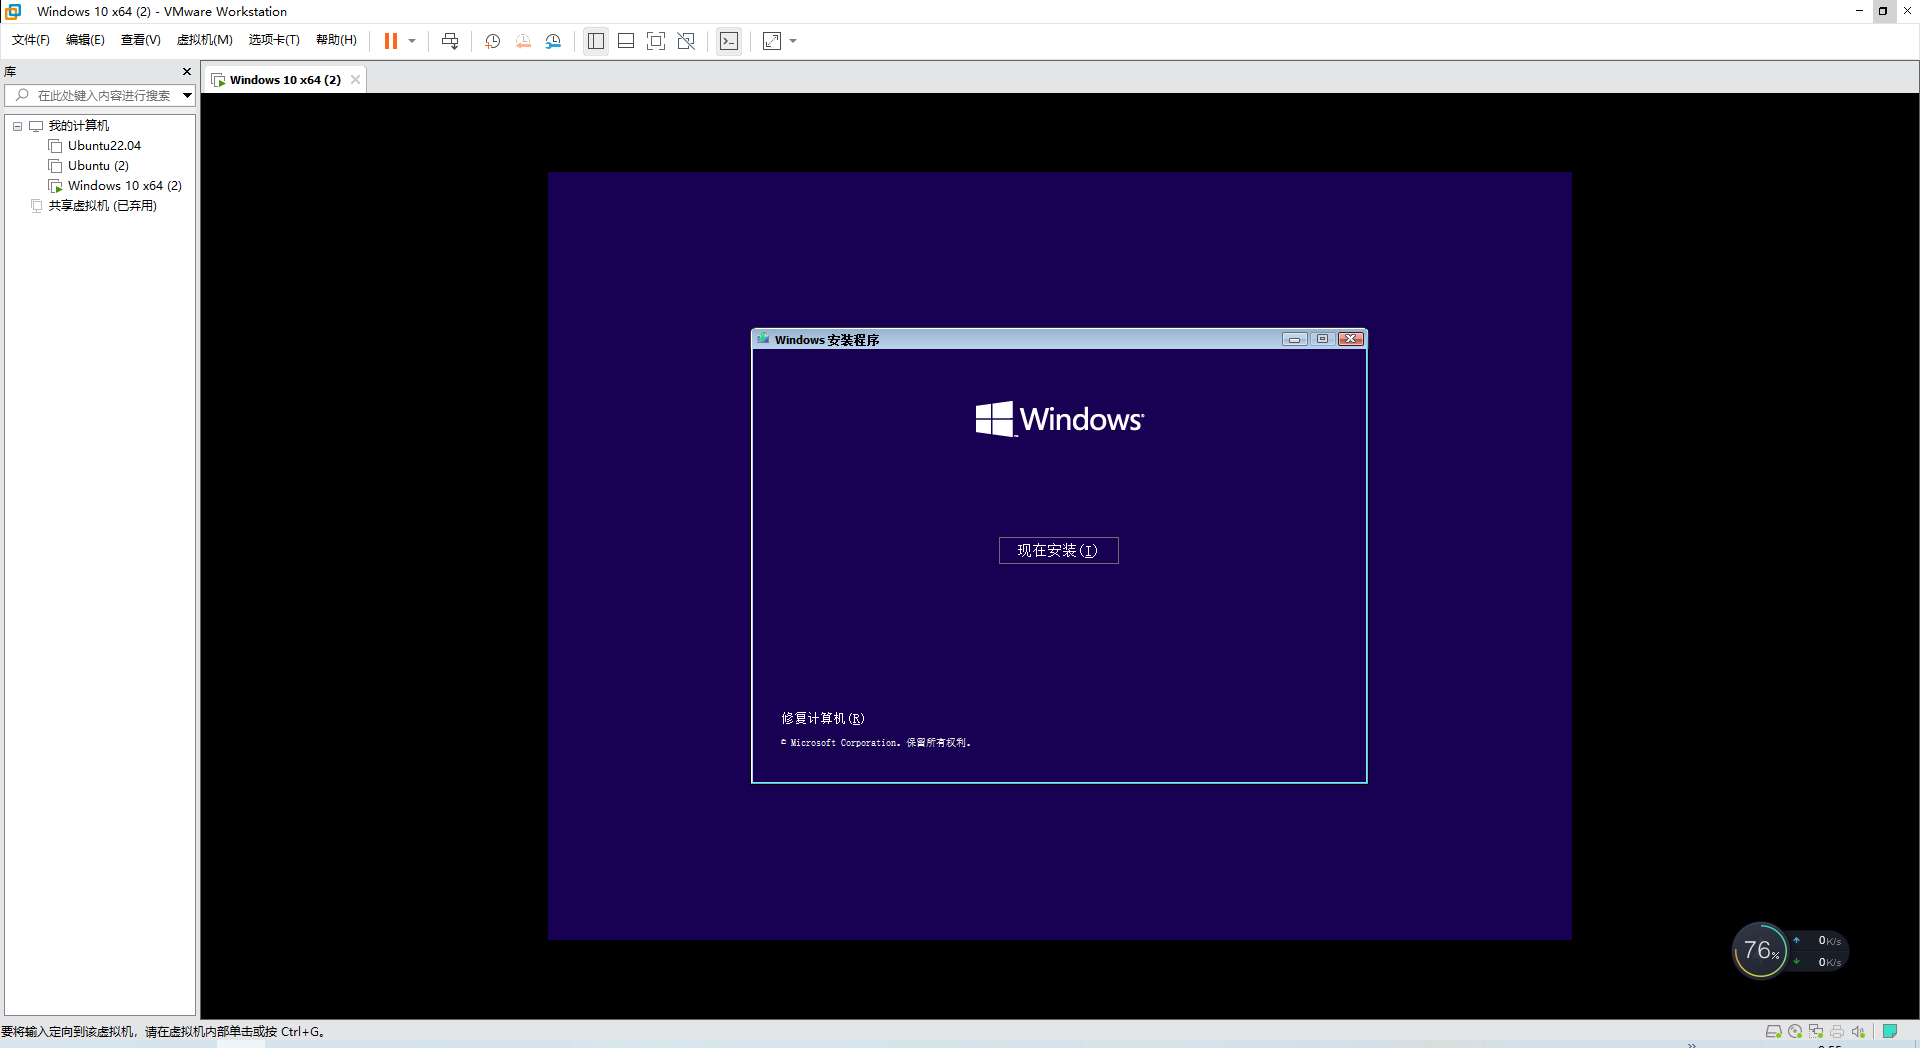Minimize the Windows 安装程序 setup dialog
The image size is (1920, 1048).
1294,339
